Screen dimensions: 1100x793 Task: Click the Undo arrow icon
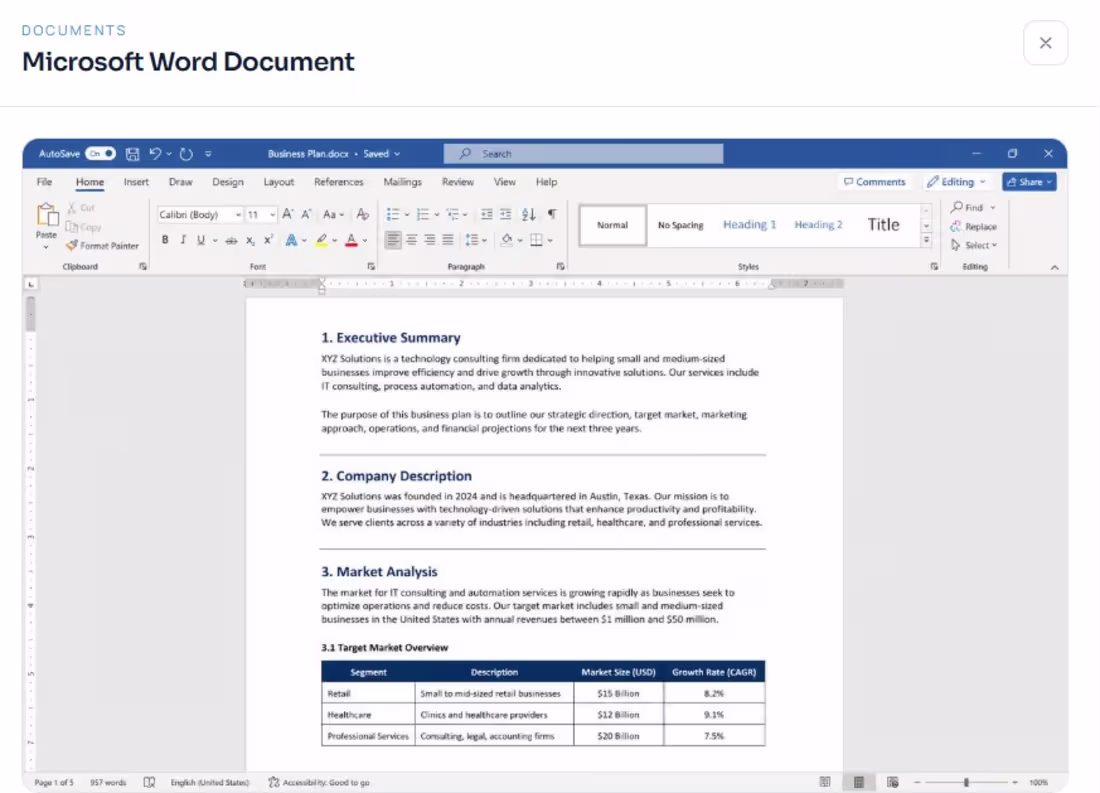point(156,153)
